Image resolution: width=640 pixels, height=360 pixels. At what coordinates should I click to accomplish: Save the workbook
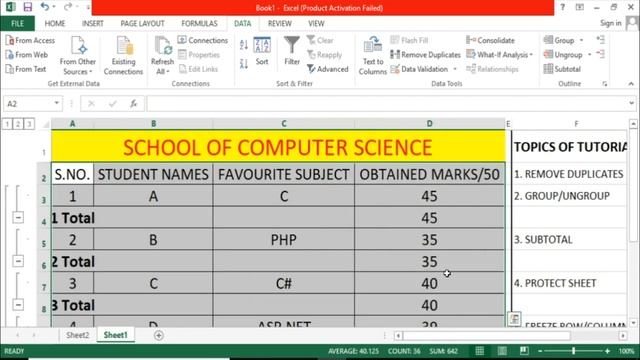[x=27, y=7]
